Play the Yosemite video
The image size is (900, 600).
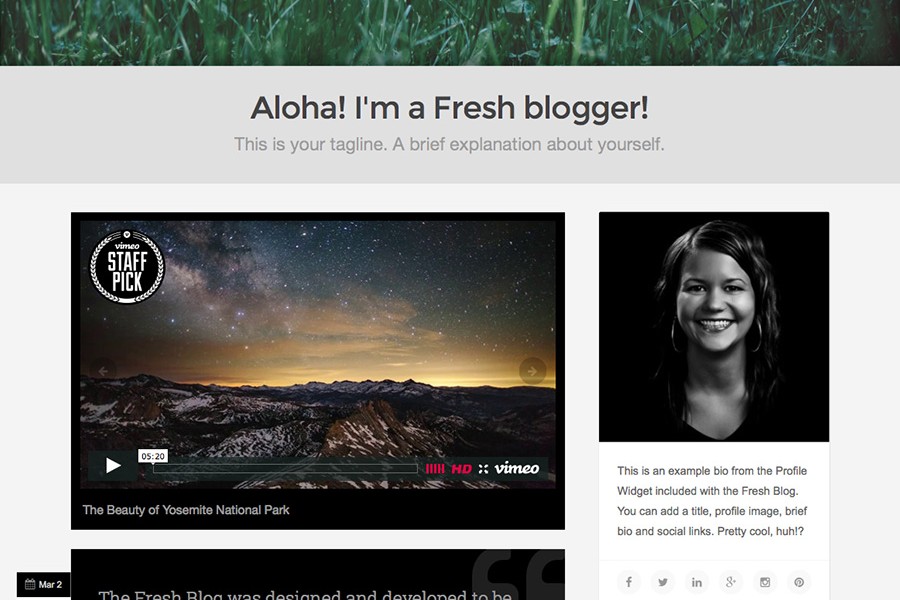[x=113, y=466]
